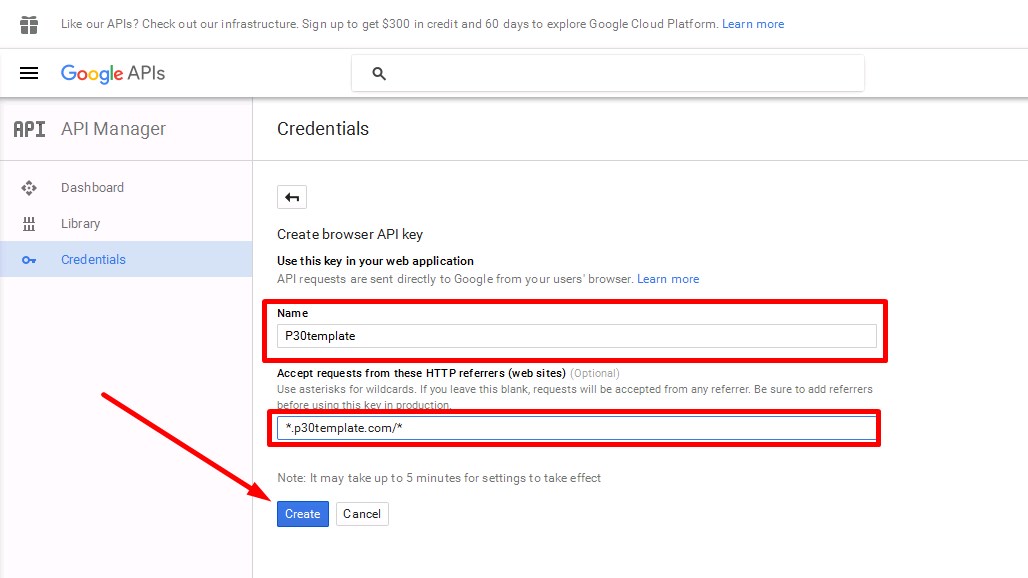Focus the Name input field
Viewport: 1028px width, 578px height.
[x=576, y=336]
